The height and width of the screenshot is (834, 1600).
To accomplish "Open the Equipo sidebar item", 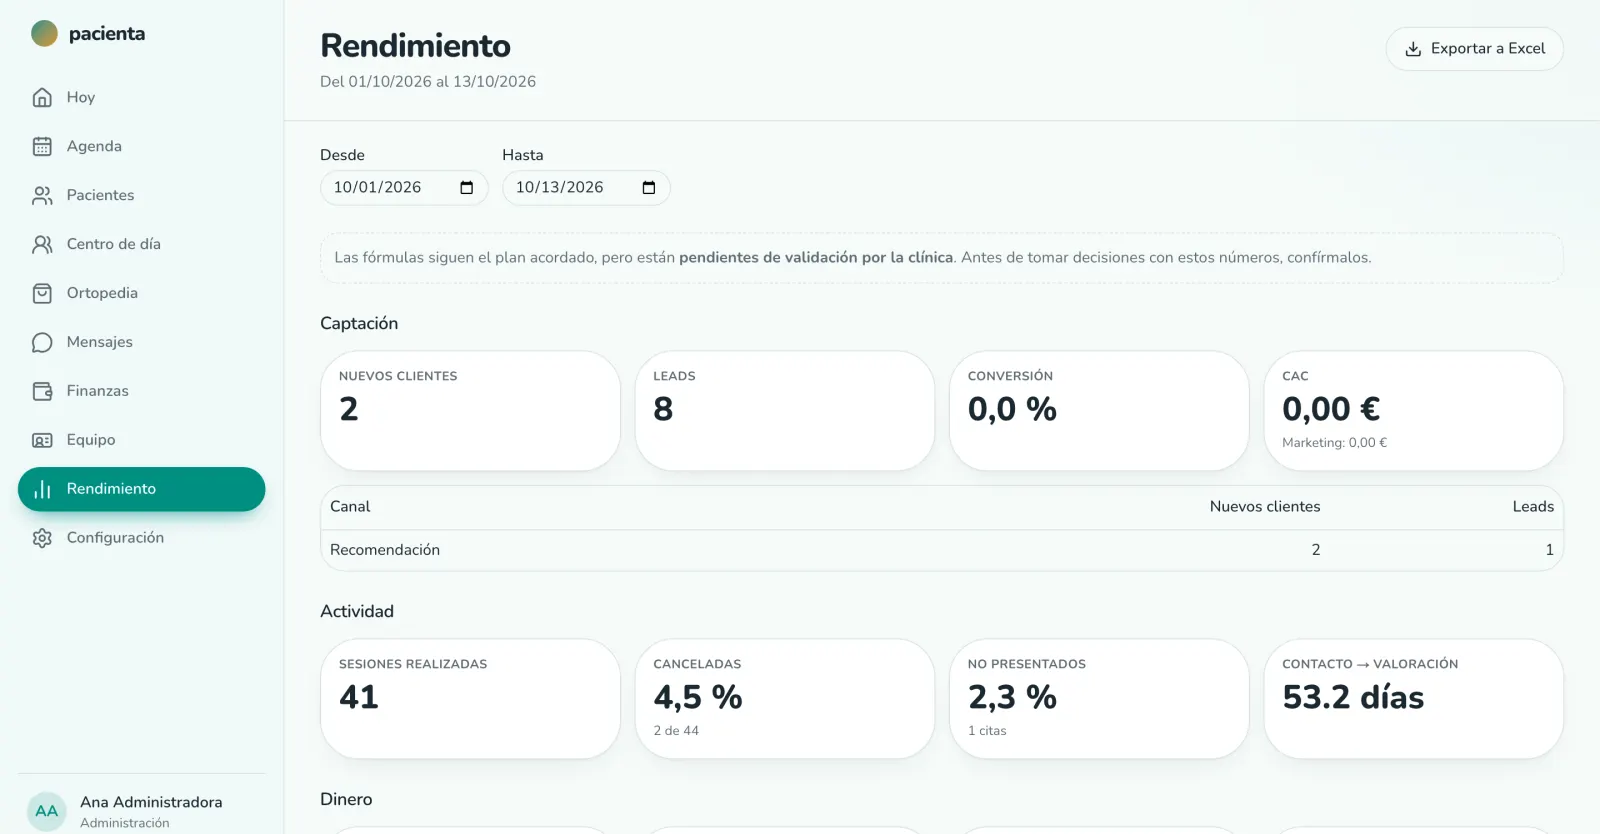I will click(x=142, y=440).
